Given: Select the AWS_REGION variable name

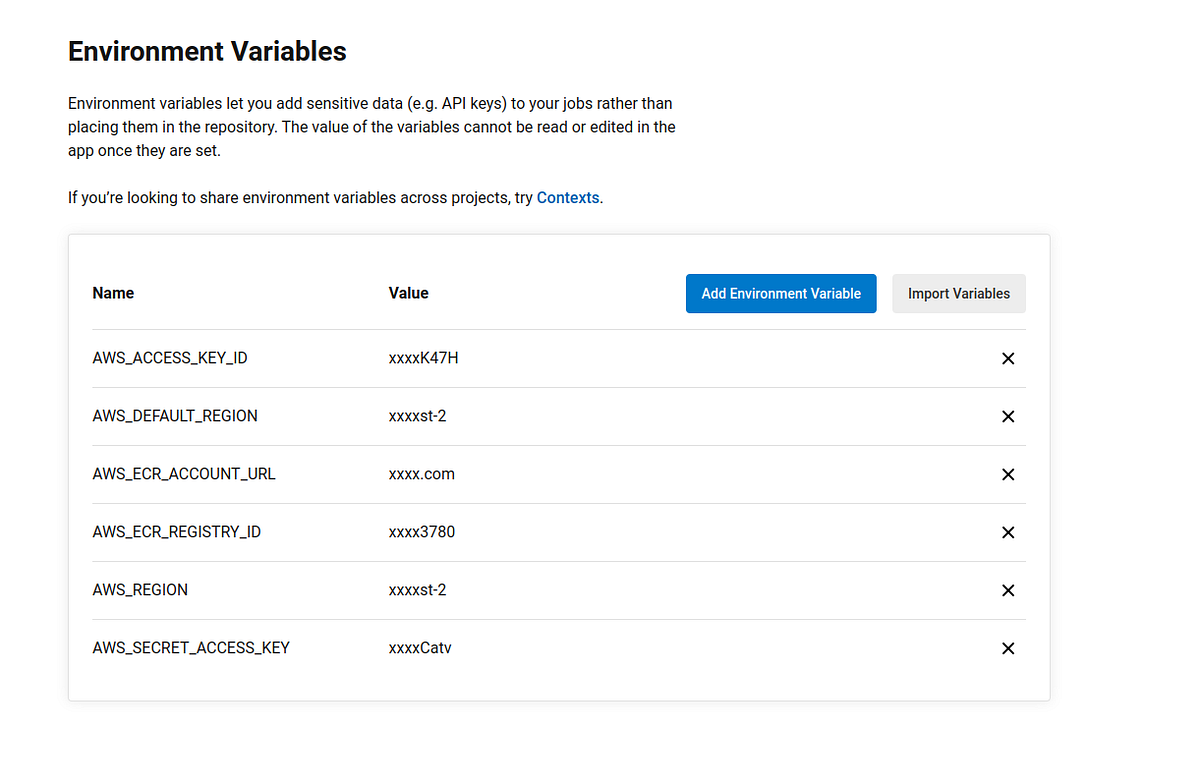Looking at the screenshot, I should coord(140,590).
